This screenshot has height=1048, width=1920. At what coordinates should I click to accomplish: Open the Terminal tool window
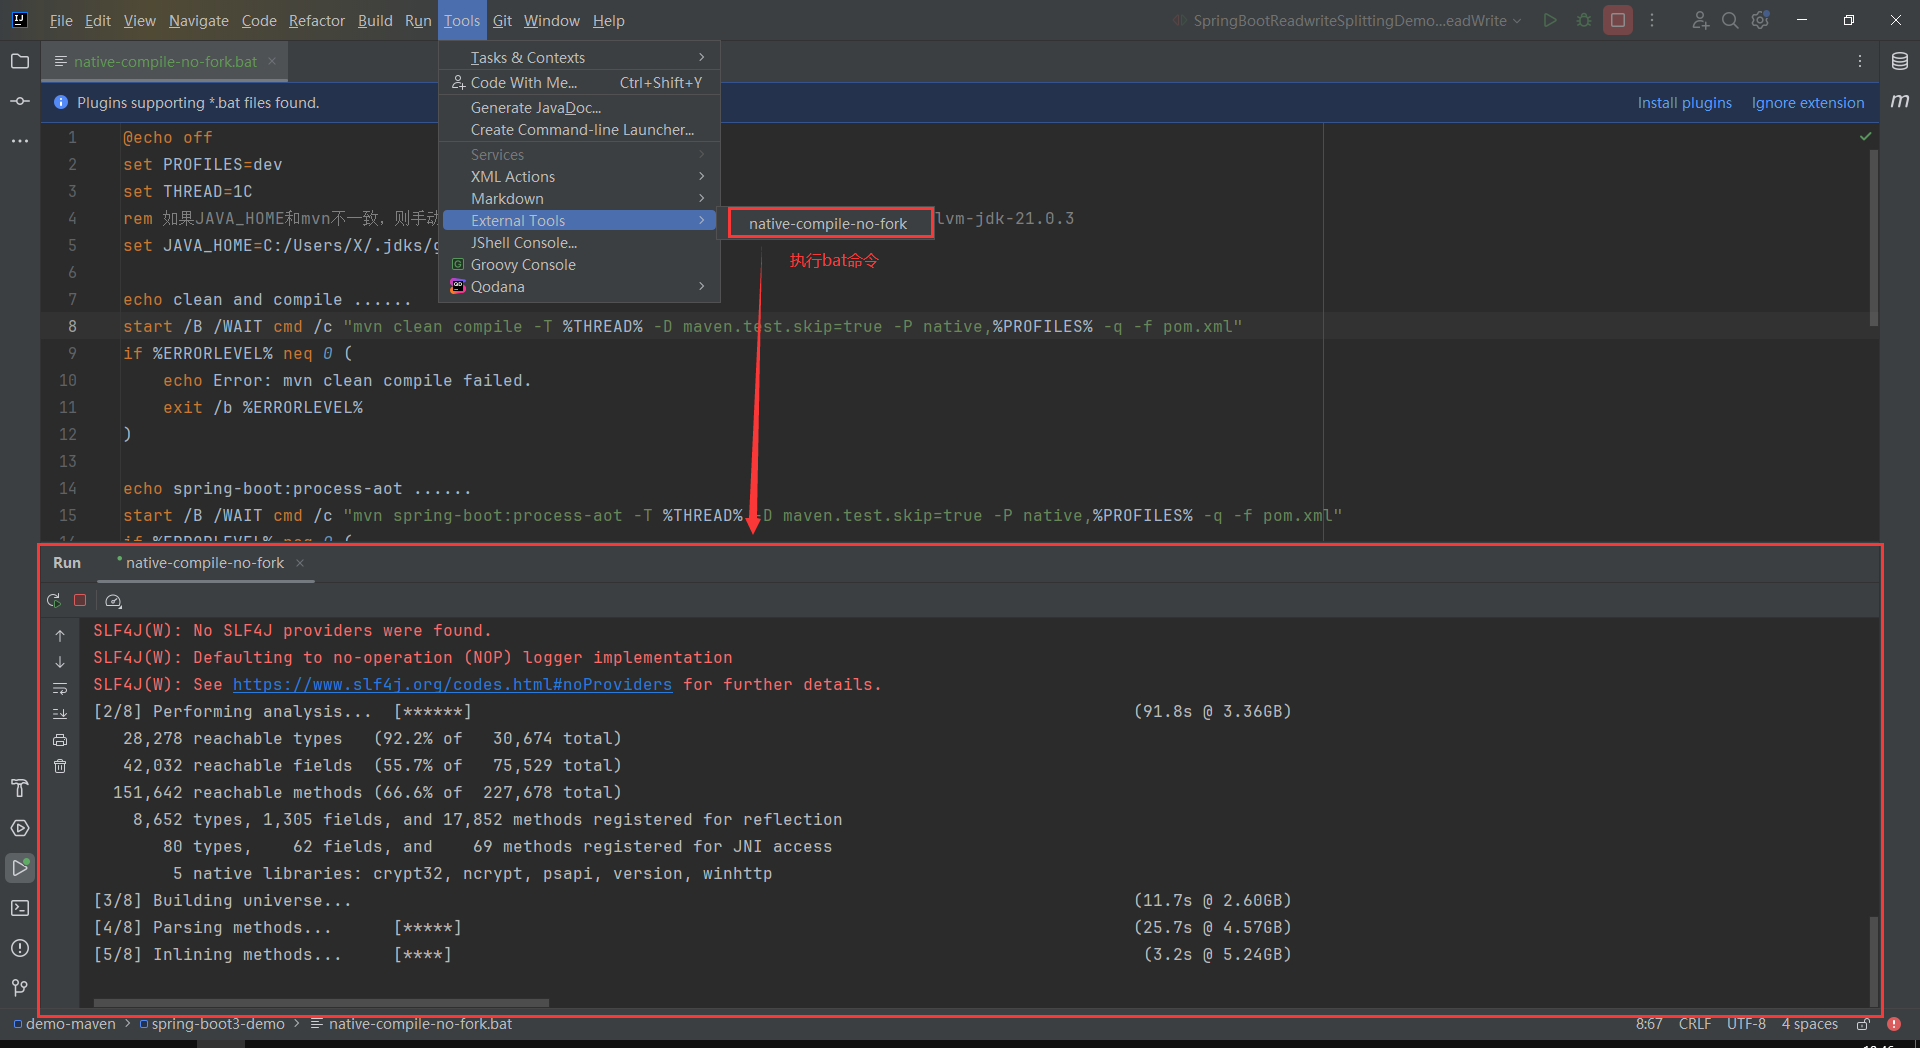[20, 907]
